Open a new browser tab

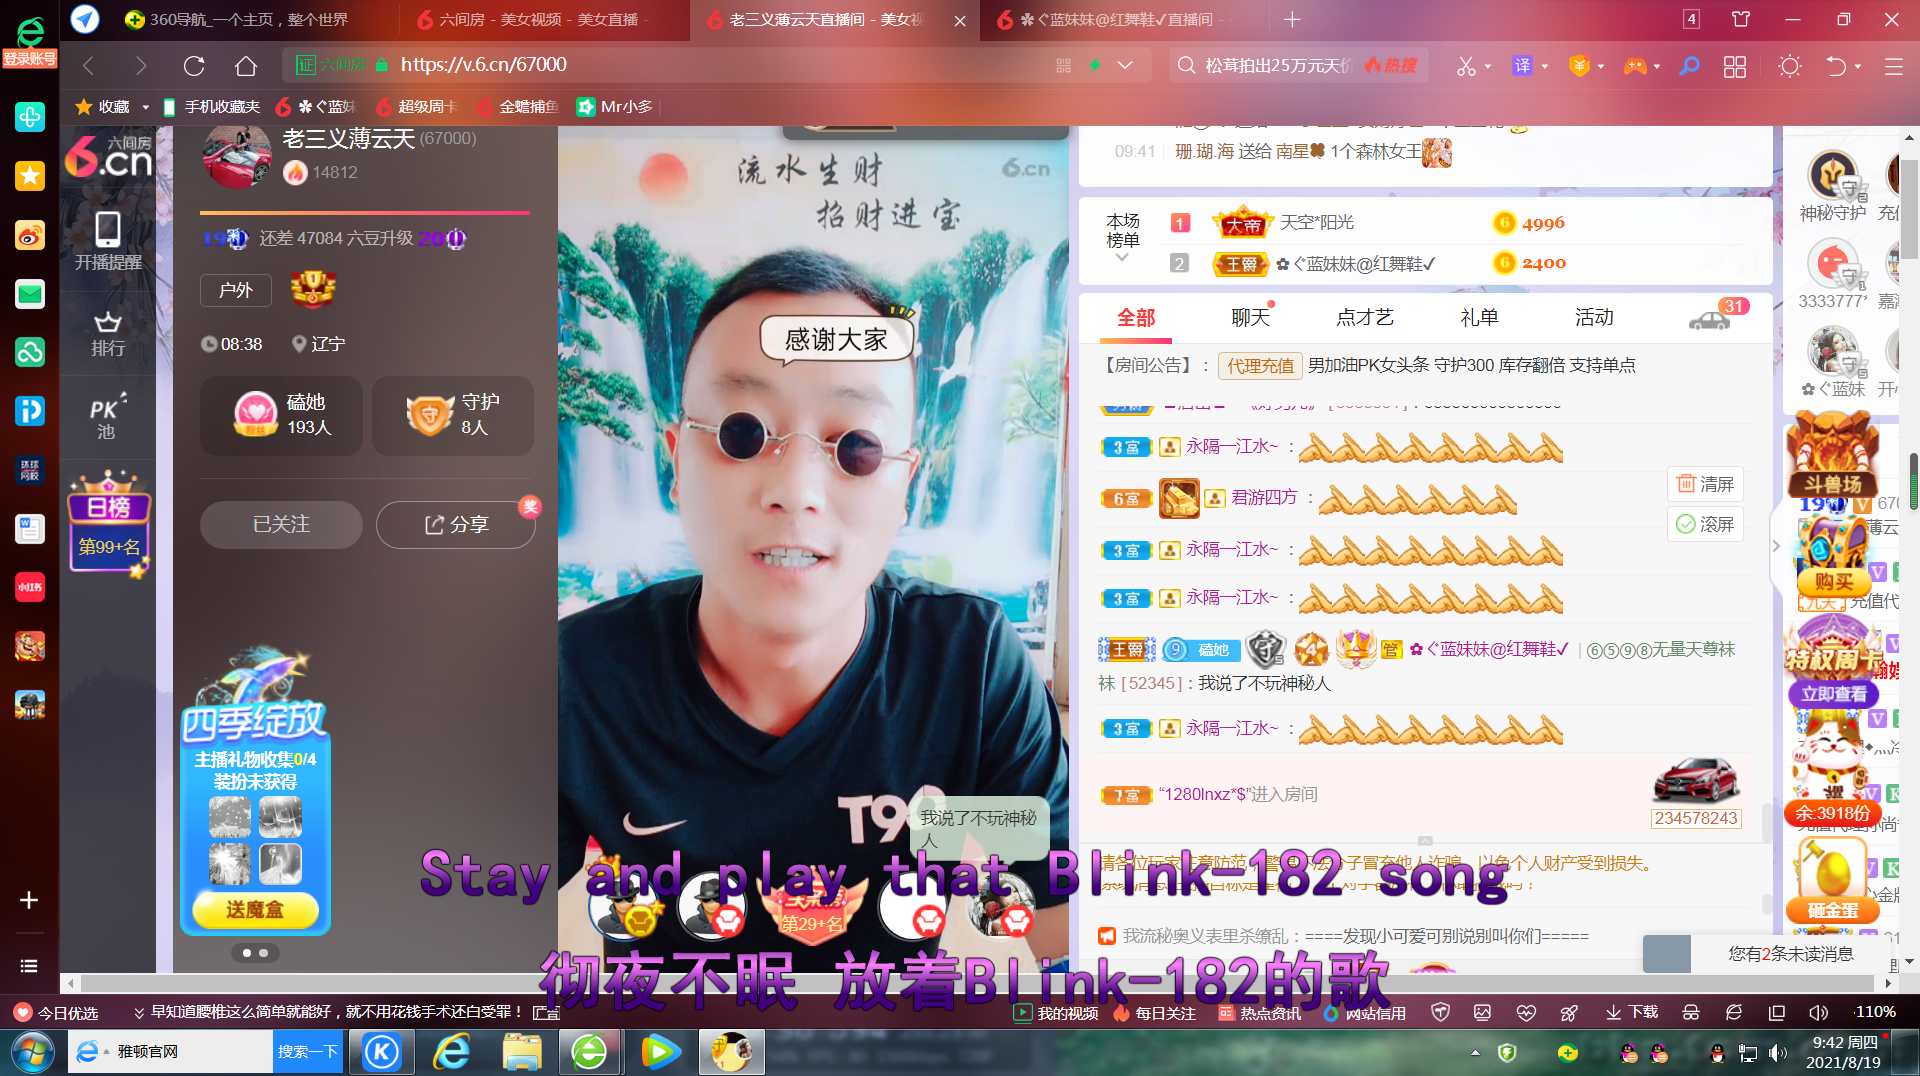point(1292,20)
